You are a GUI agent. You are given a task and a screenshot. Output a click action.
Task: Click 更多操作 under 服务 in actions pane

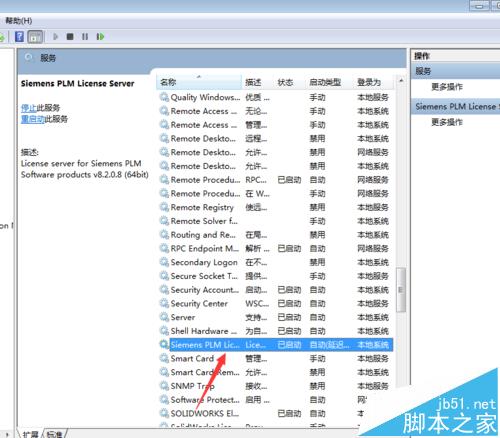click(x=447, y=87)
